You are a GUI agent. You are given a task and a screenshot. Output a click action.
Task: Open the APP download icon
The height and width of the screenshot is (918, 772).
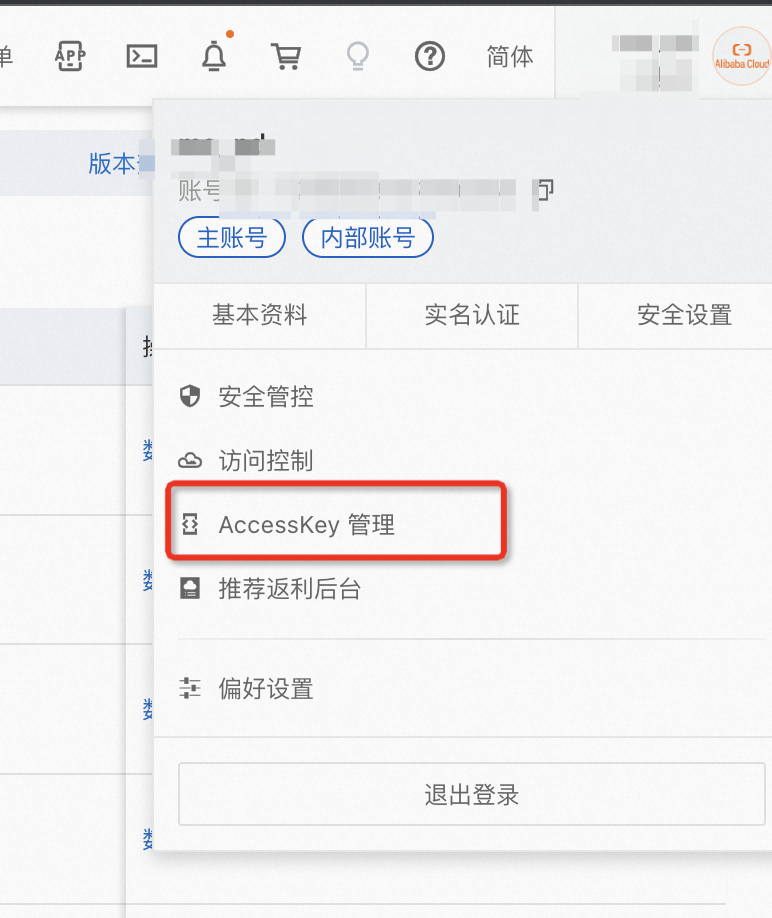[70, 56]
